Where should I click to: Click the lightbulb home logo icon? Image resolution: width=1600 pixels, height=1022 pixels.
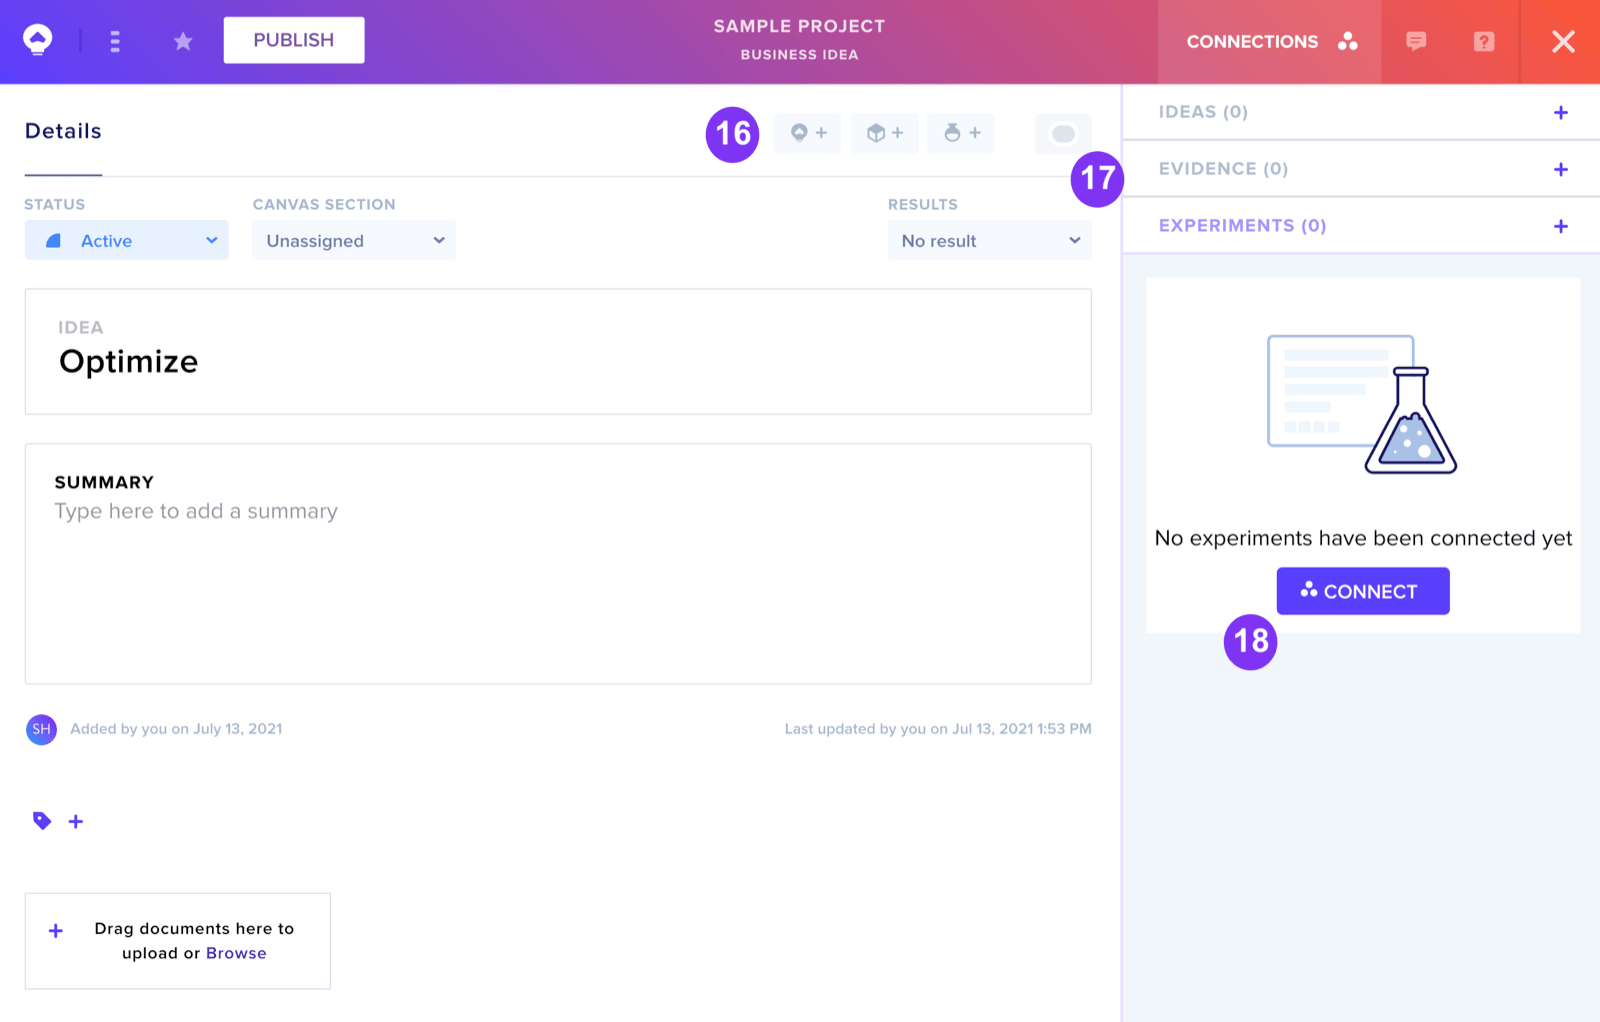pos(38,40)
